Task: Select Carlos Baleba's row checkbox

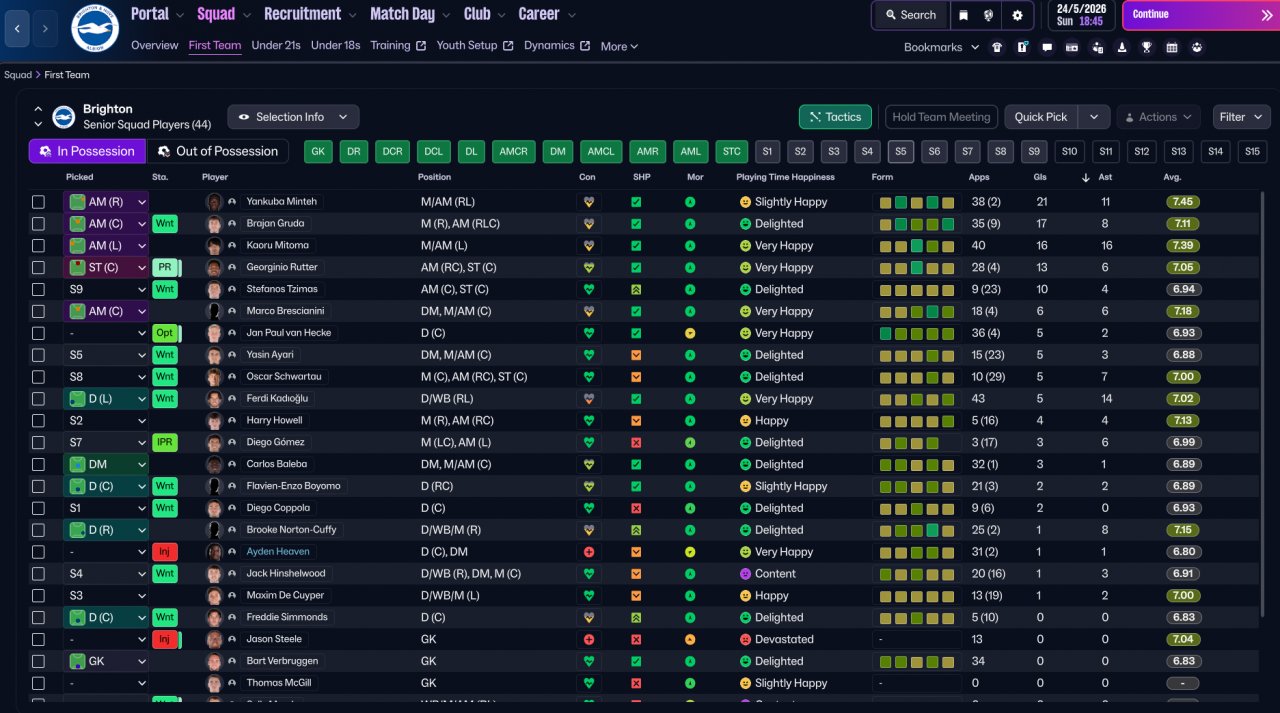Action: 38,465
